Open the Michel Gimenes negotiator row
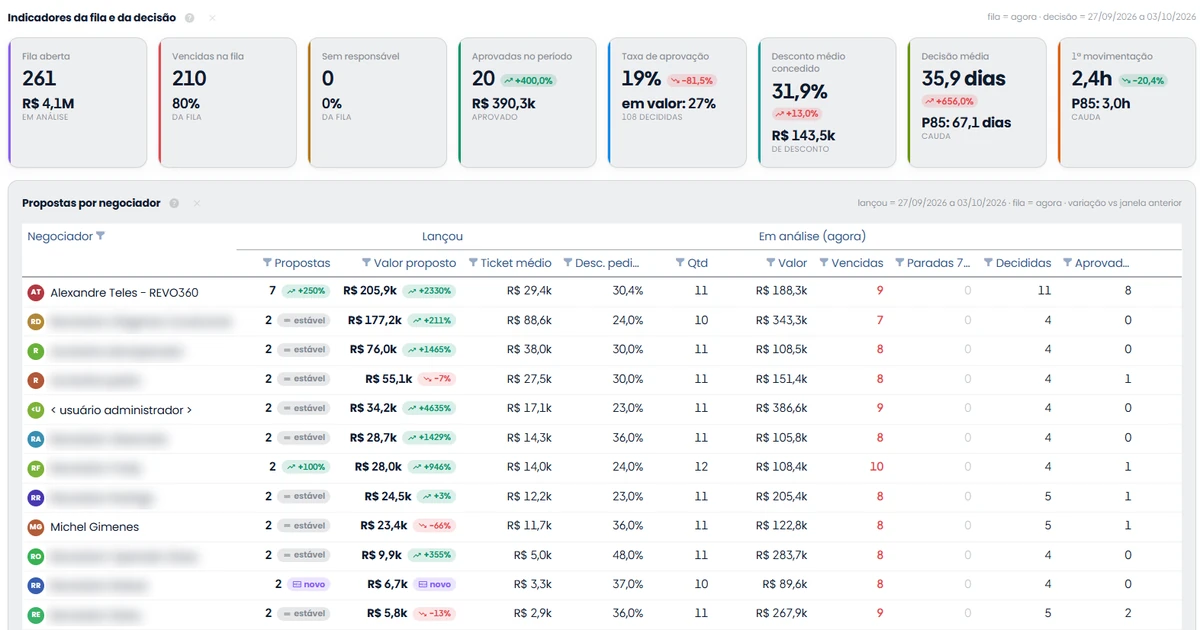 point(602,526)
